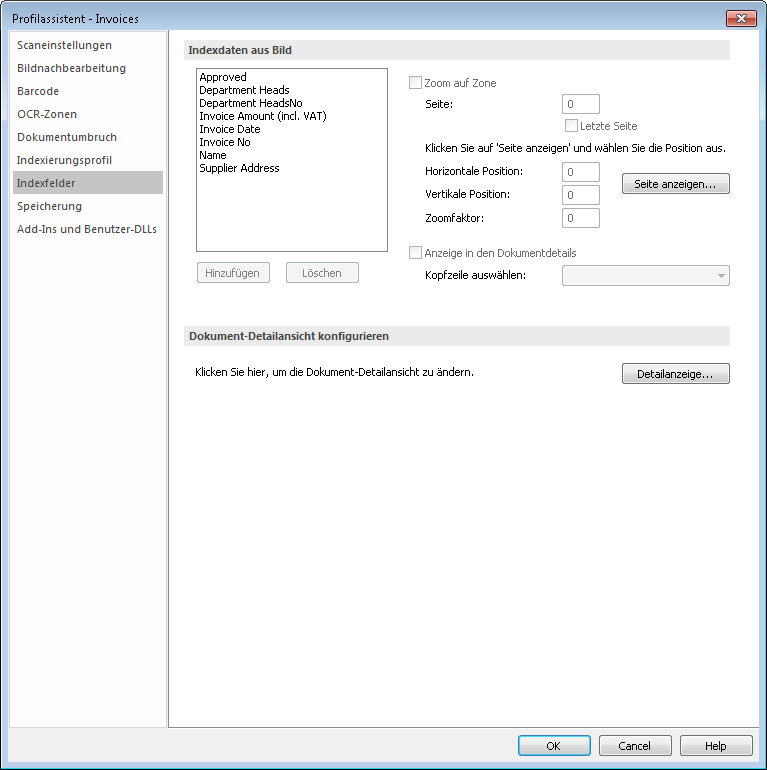The image size is (767, 770).
Task: Click the Hinzufügen button
Action: pyautogui.click(x=233, y=273)
